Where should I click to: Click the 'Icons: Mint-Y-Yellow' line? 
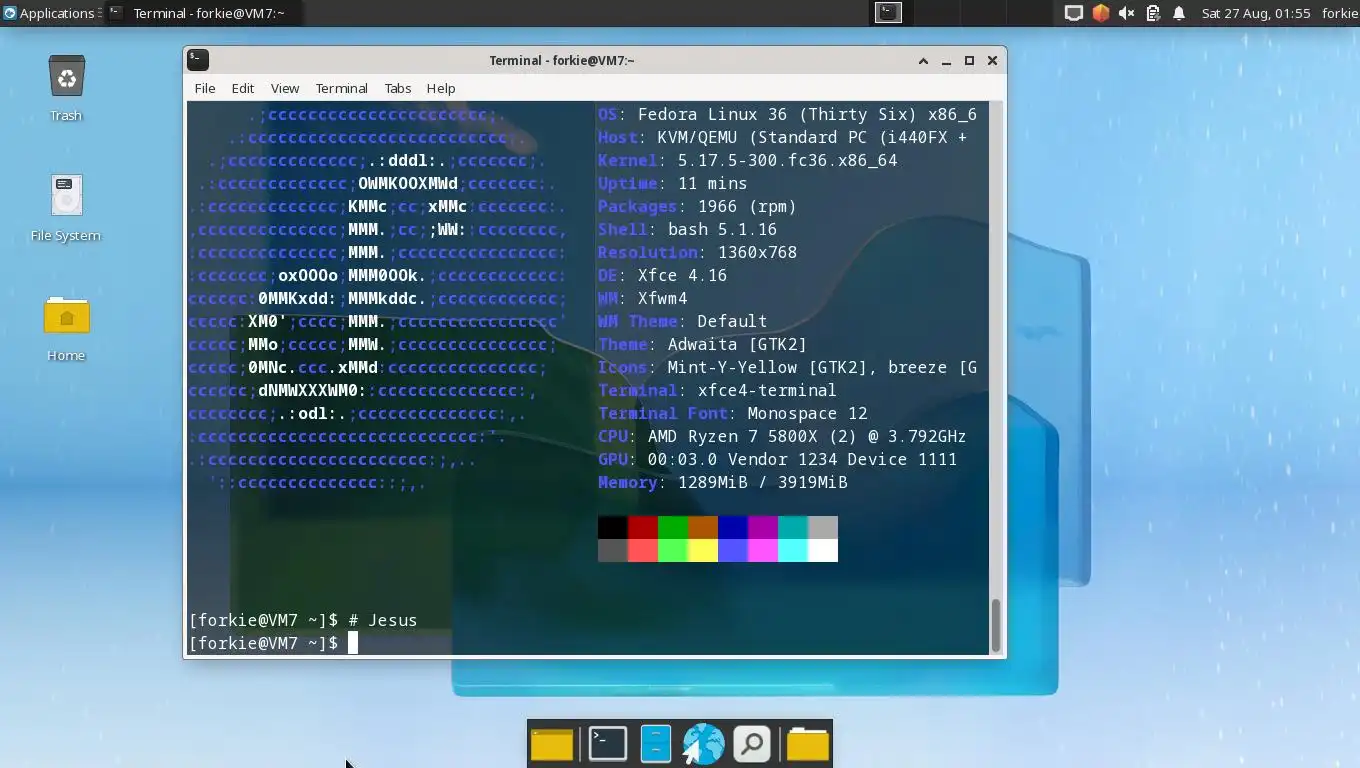click(x=787, y=367)
